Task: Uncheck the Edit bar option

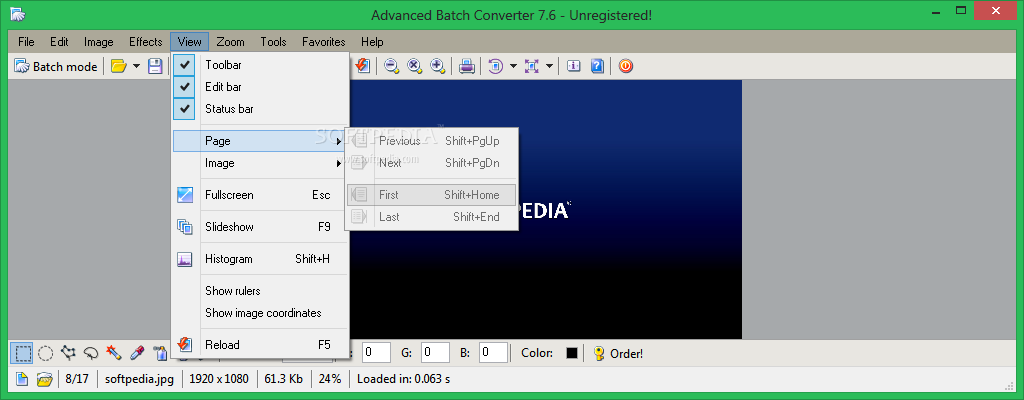Action: [x=260, y=87]
